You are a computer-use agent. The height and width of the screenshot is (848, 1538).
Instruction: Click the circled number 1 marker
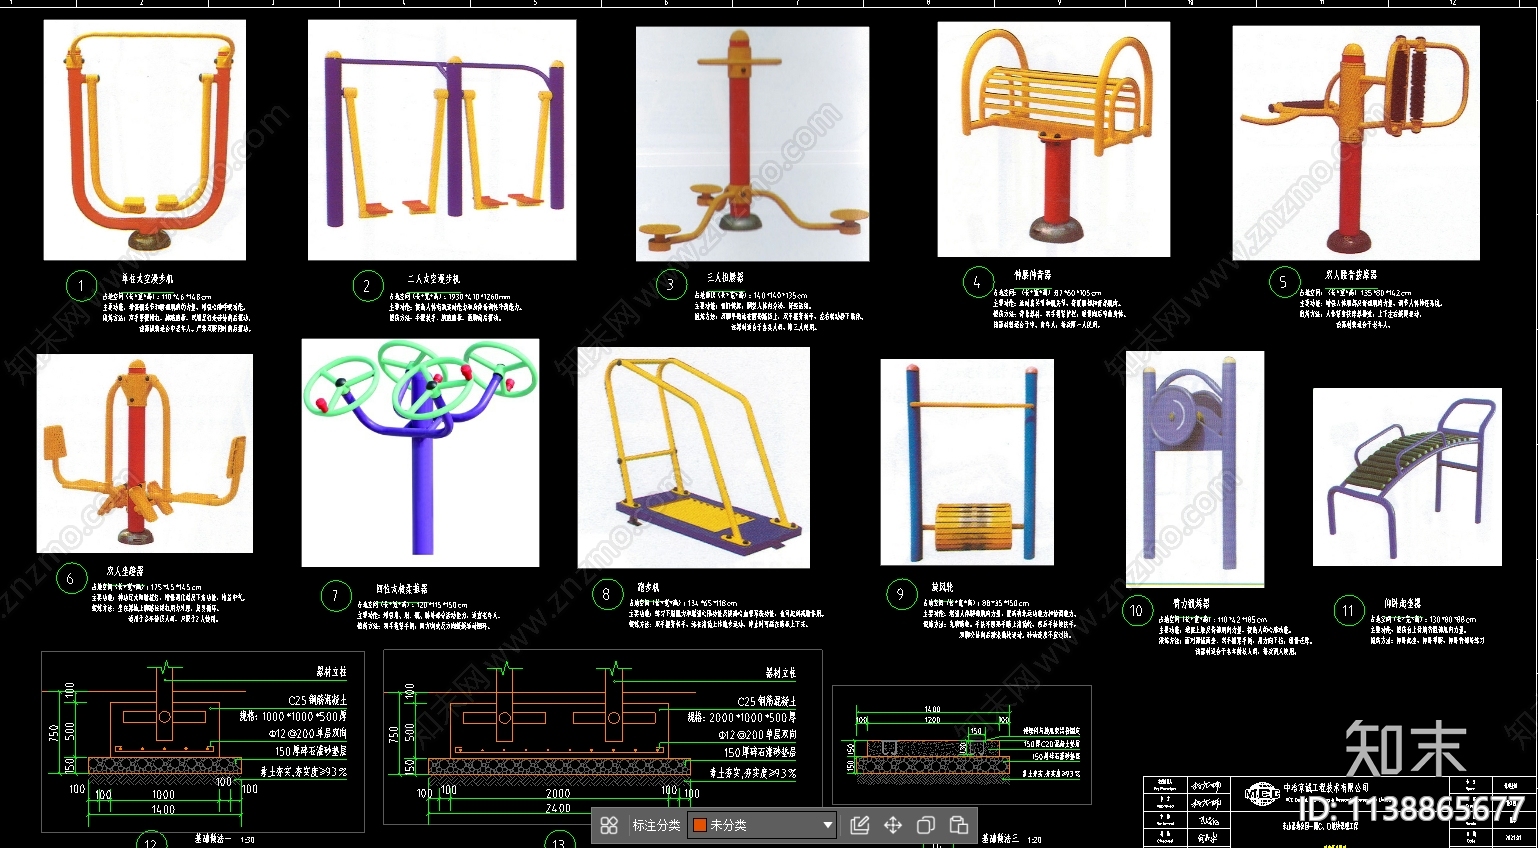click(x=81, y=286)
